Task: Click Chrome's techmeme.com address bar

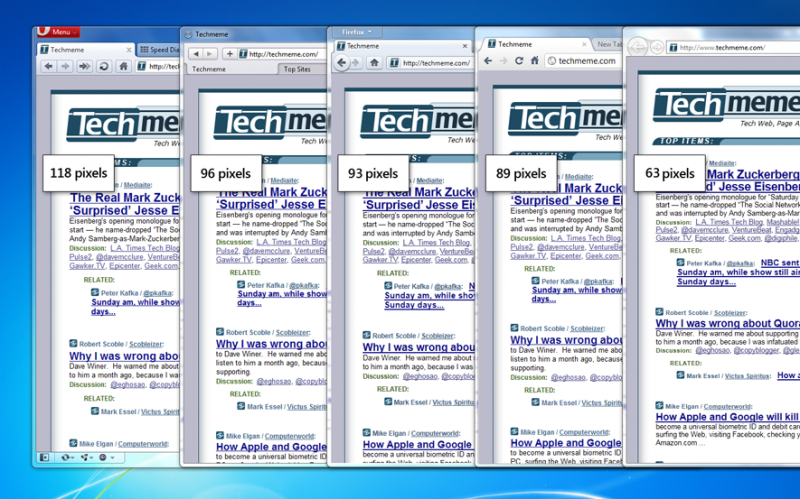Action: click(588, 61)
